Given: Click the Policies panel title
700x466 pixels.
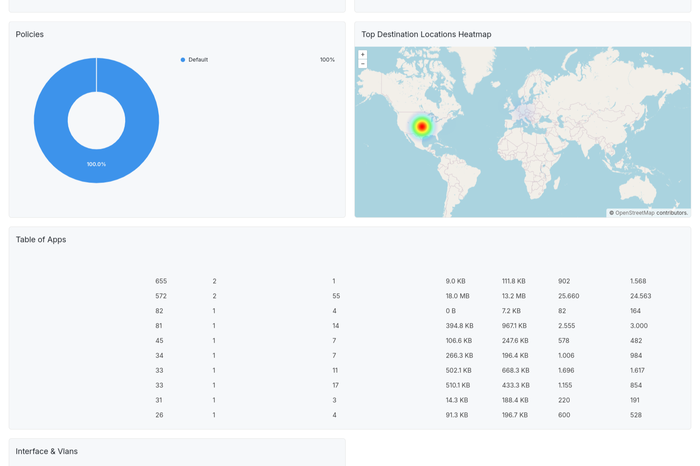Looking at the screenshot, I should click(30, 34).
